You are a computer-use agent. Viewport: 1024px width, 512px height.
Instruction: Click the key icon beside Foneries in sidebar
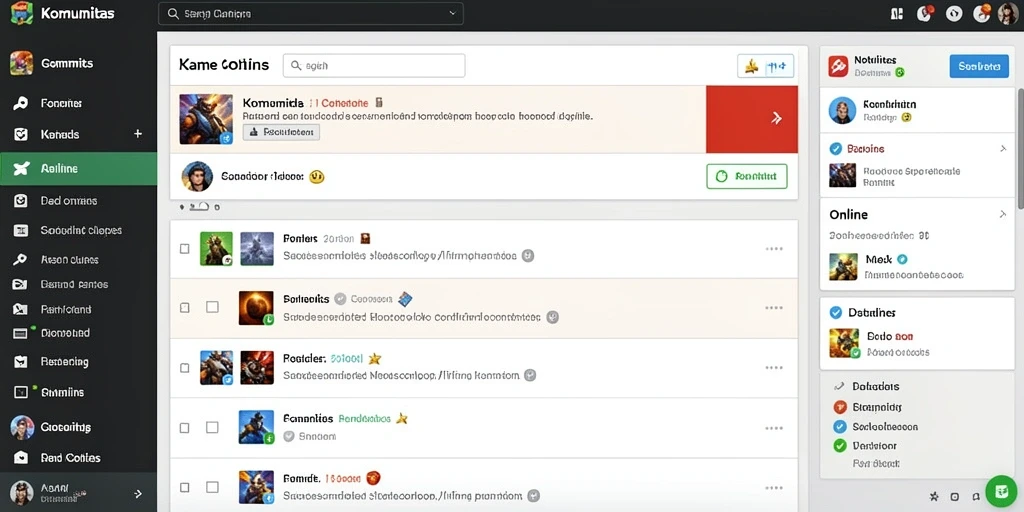pos(20,103)
